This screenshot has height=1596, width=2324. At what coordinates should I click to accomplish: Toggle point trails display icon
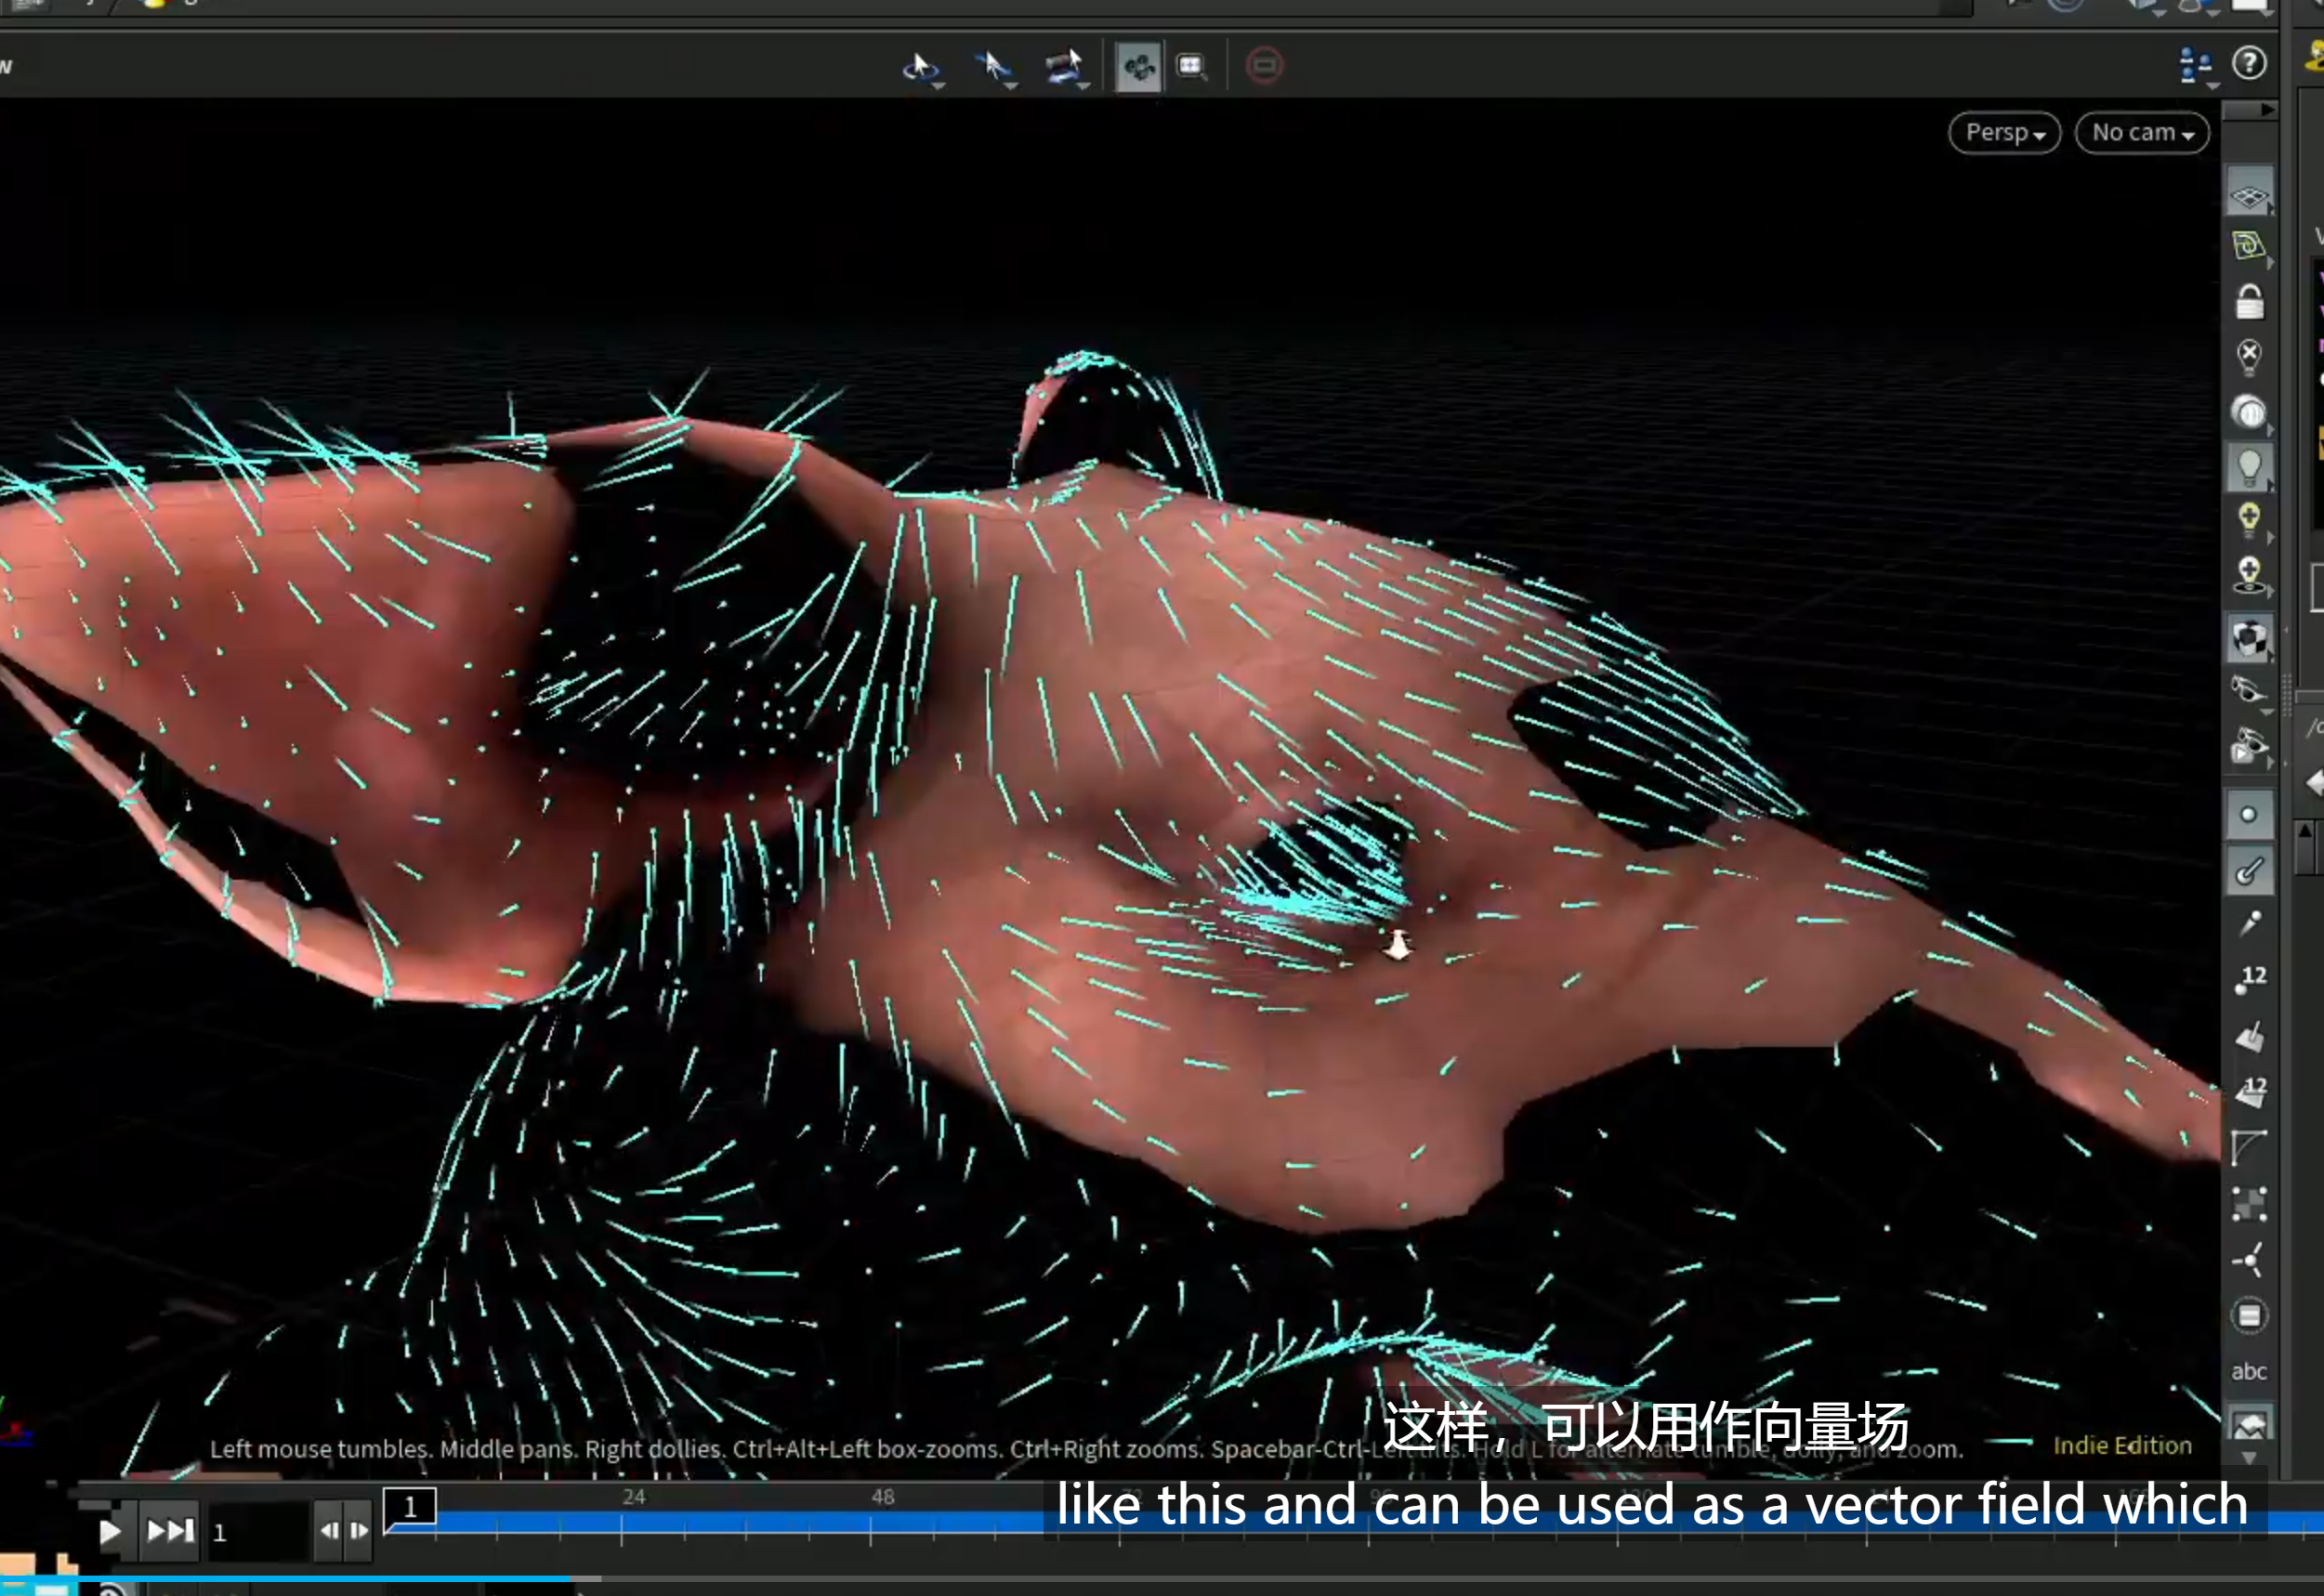[x=2249, y=925]
